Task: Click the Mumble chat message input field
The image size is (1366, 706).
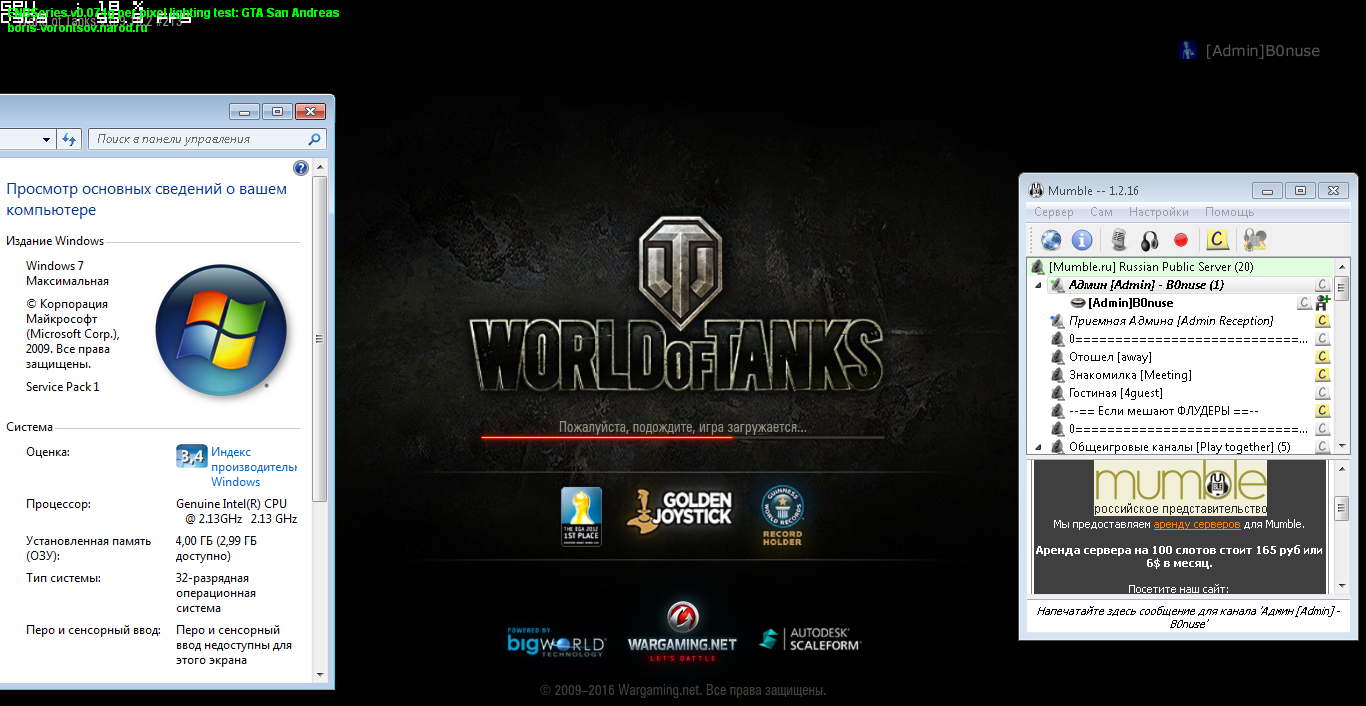Action: tap(1188, 616)
